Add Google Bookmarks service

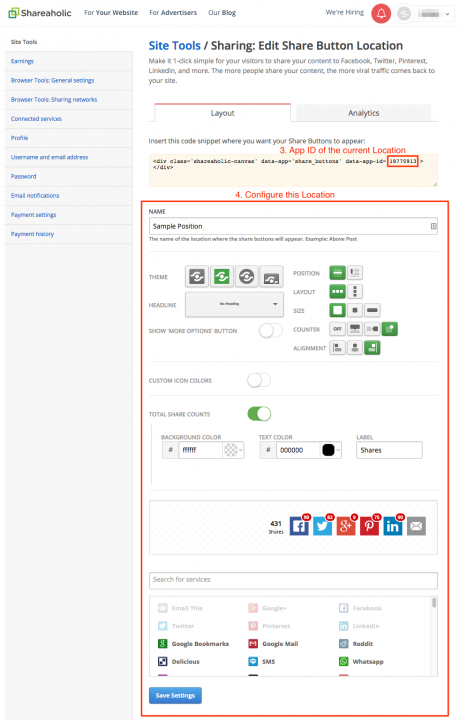pyautogui.click(x=193, y=644)
